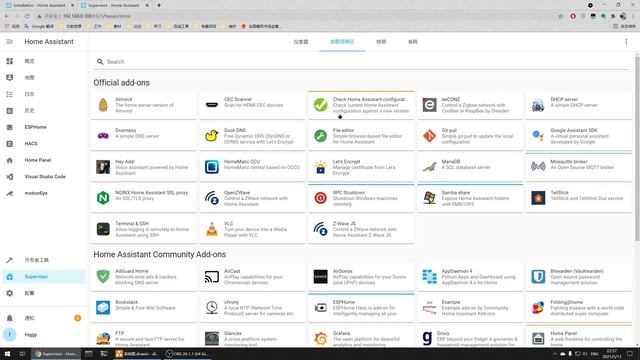
Task: Open the File editor wrench icon
Action: (320, 136)
